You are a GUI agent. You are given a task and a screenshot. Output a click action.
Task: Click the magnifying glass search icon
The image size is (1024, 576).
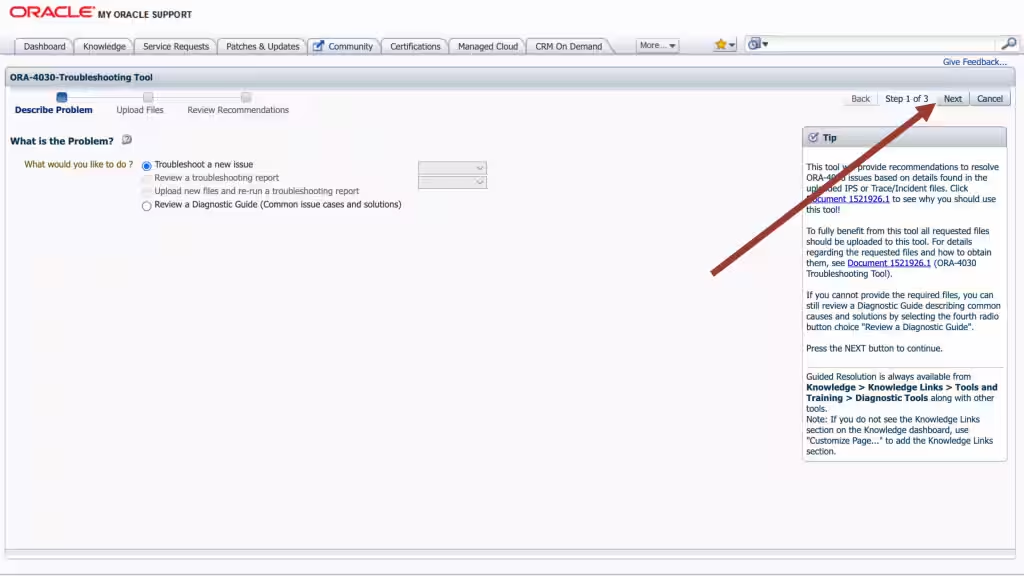1008,44
